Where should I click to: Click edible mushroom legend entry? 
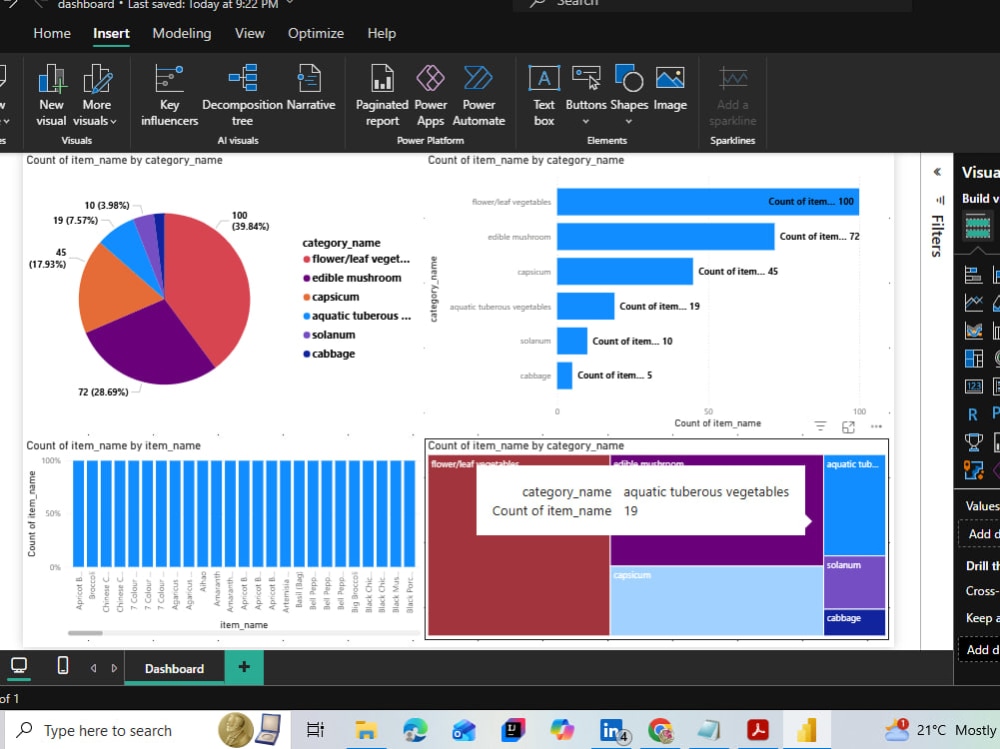click(x=352, y=278)
